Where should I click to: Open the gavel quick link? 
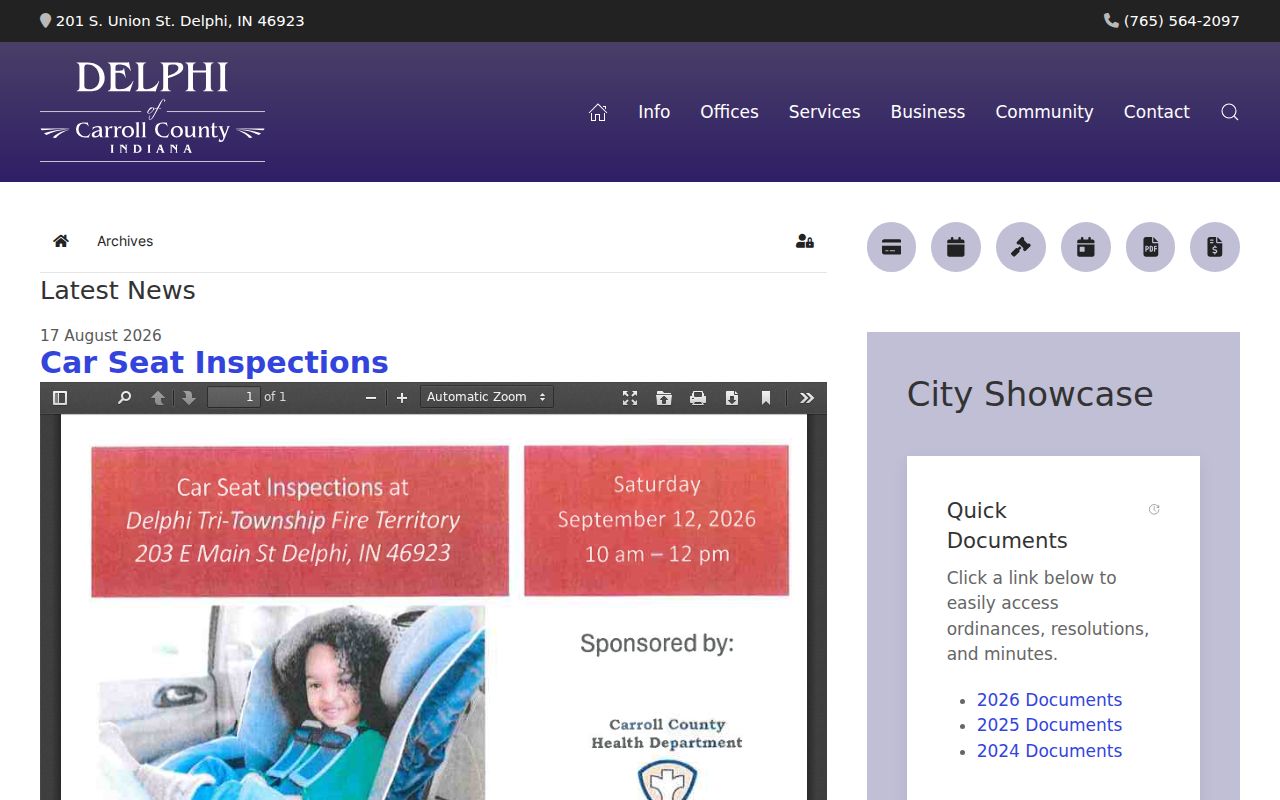pos(1021,247)
